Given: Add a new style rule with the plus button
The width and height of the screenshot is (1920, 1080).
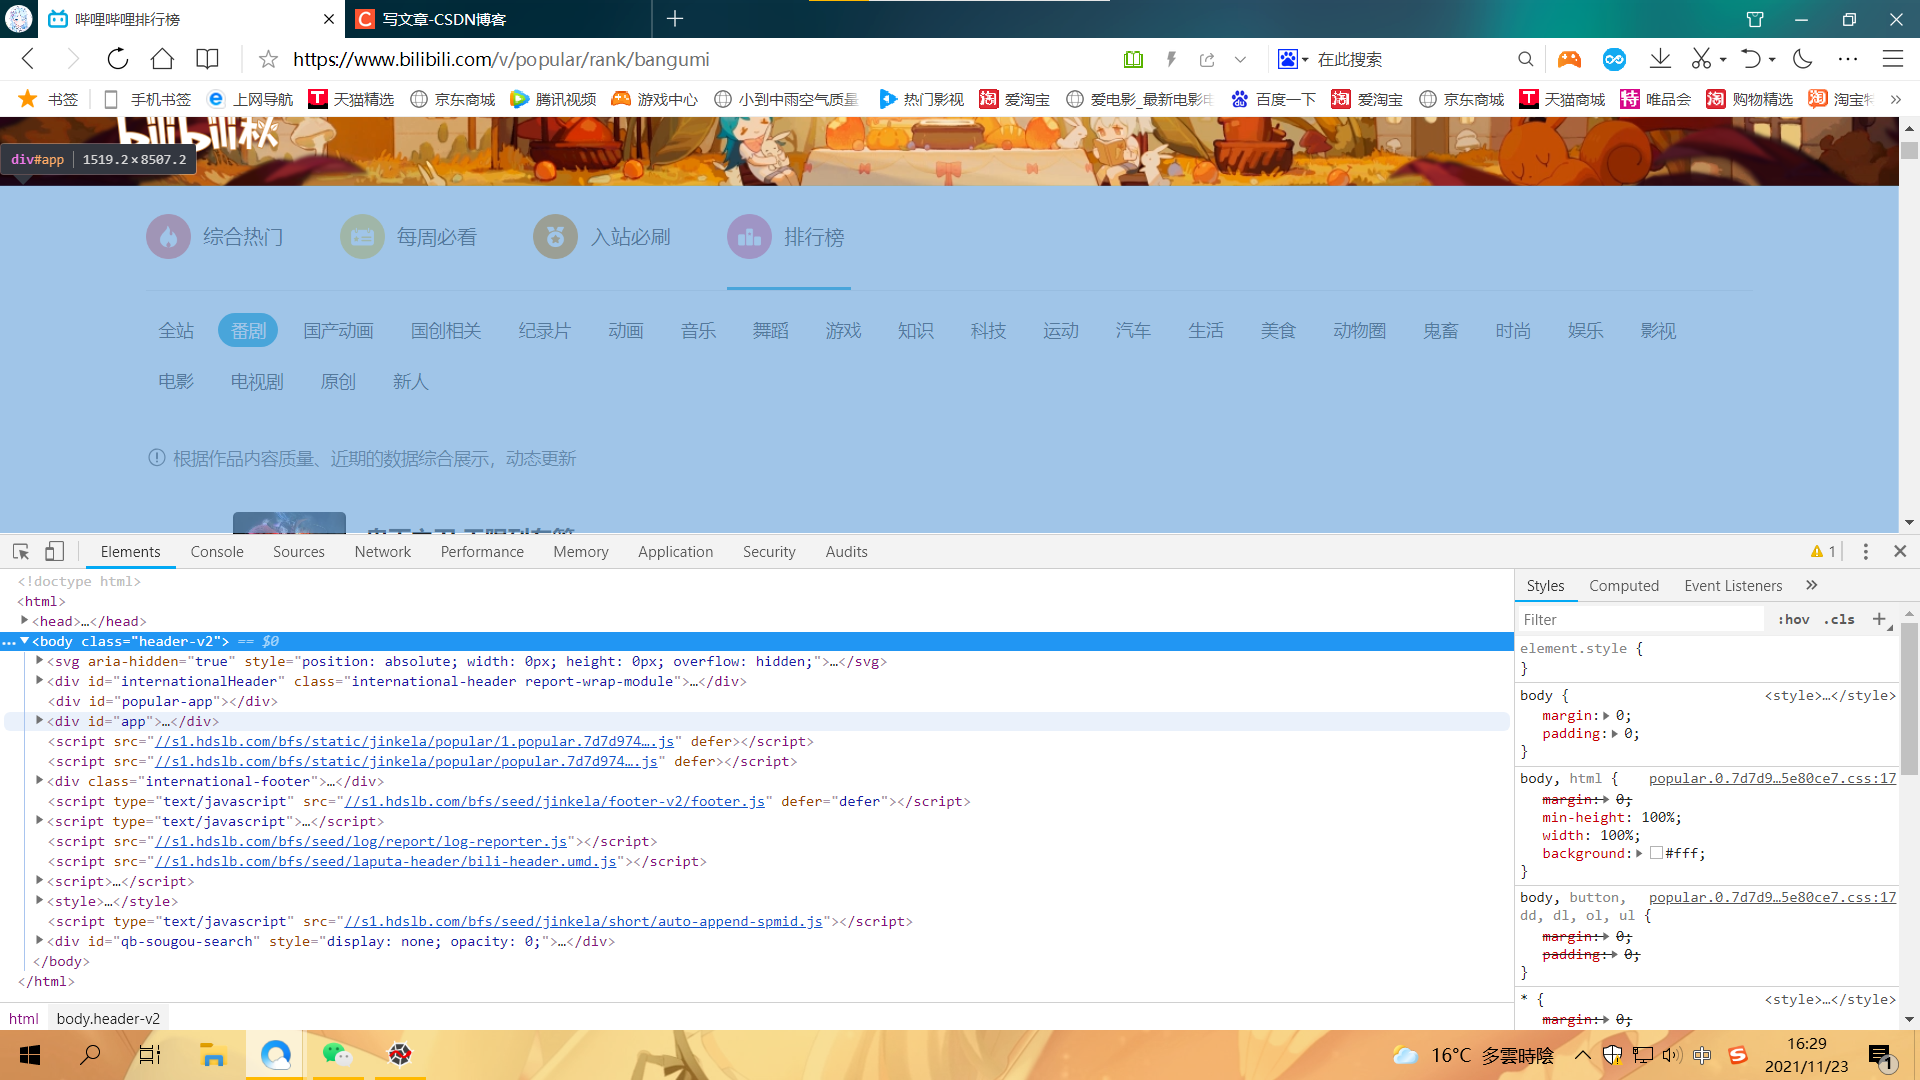Looking at the screenshot, I should (1879, 619).
